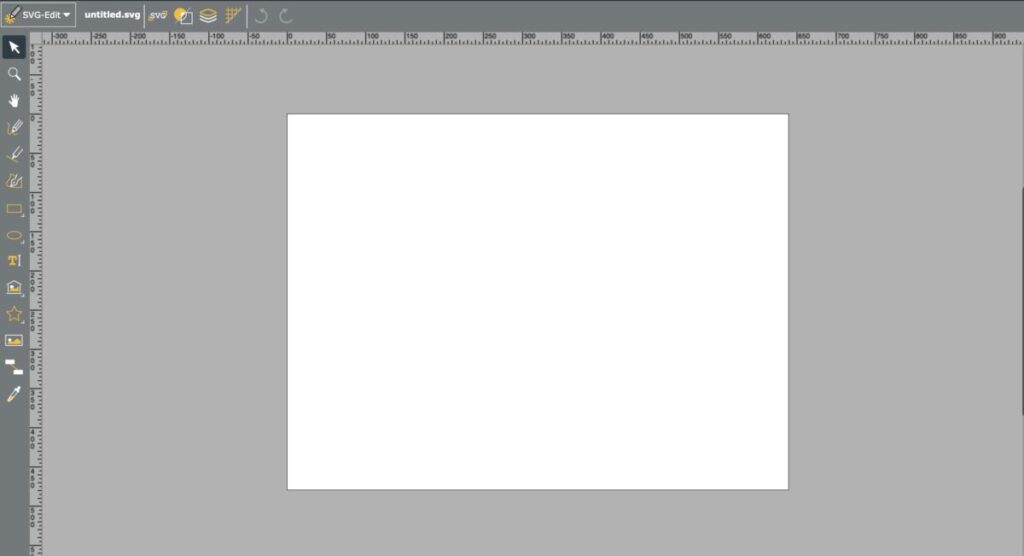The width and height of the screenshot is (1024, 556).
Task: Expand the Ellipse tool flyout
Action: tap(24, 241)
